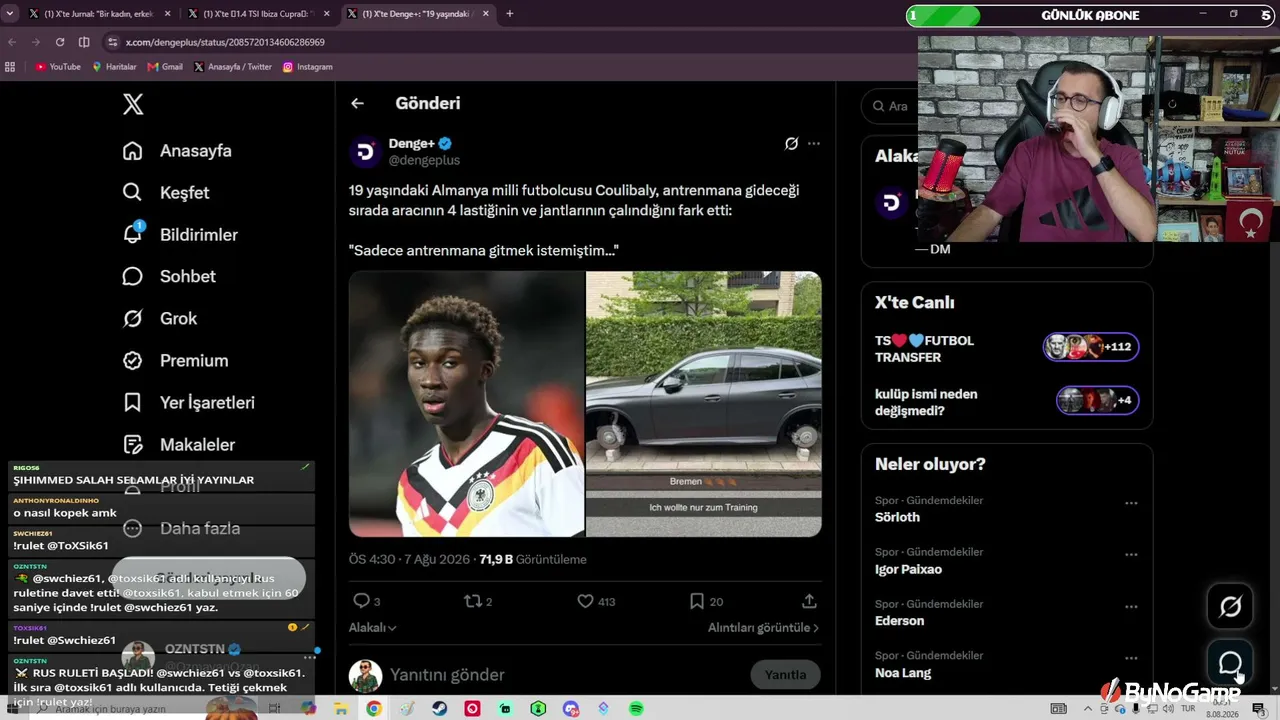This screenshot has width=1280, height=720.
Task: Open the Haritalar bookmark
Action: pos(114,67)
